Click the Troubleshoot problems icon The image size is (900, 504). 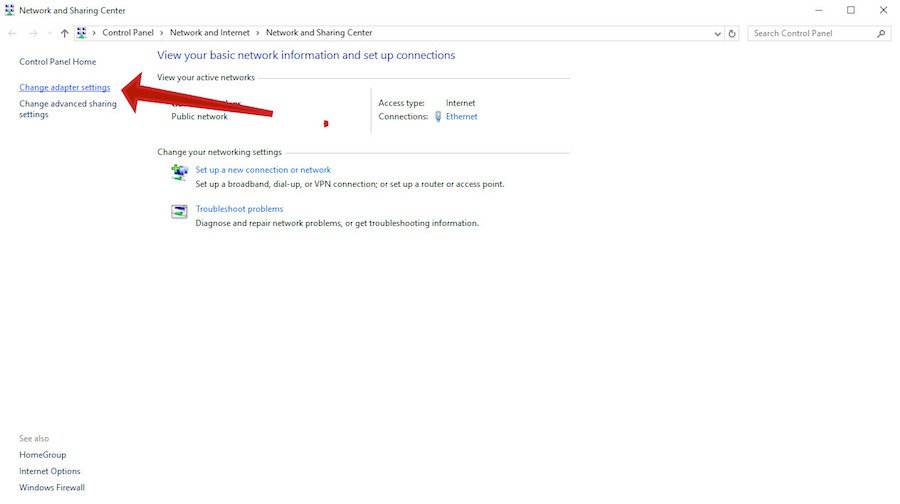coord(179,211)
